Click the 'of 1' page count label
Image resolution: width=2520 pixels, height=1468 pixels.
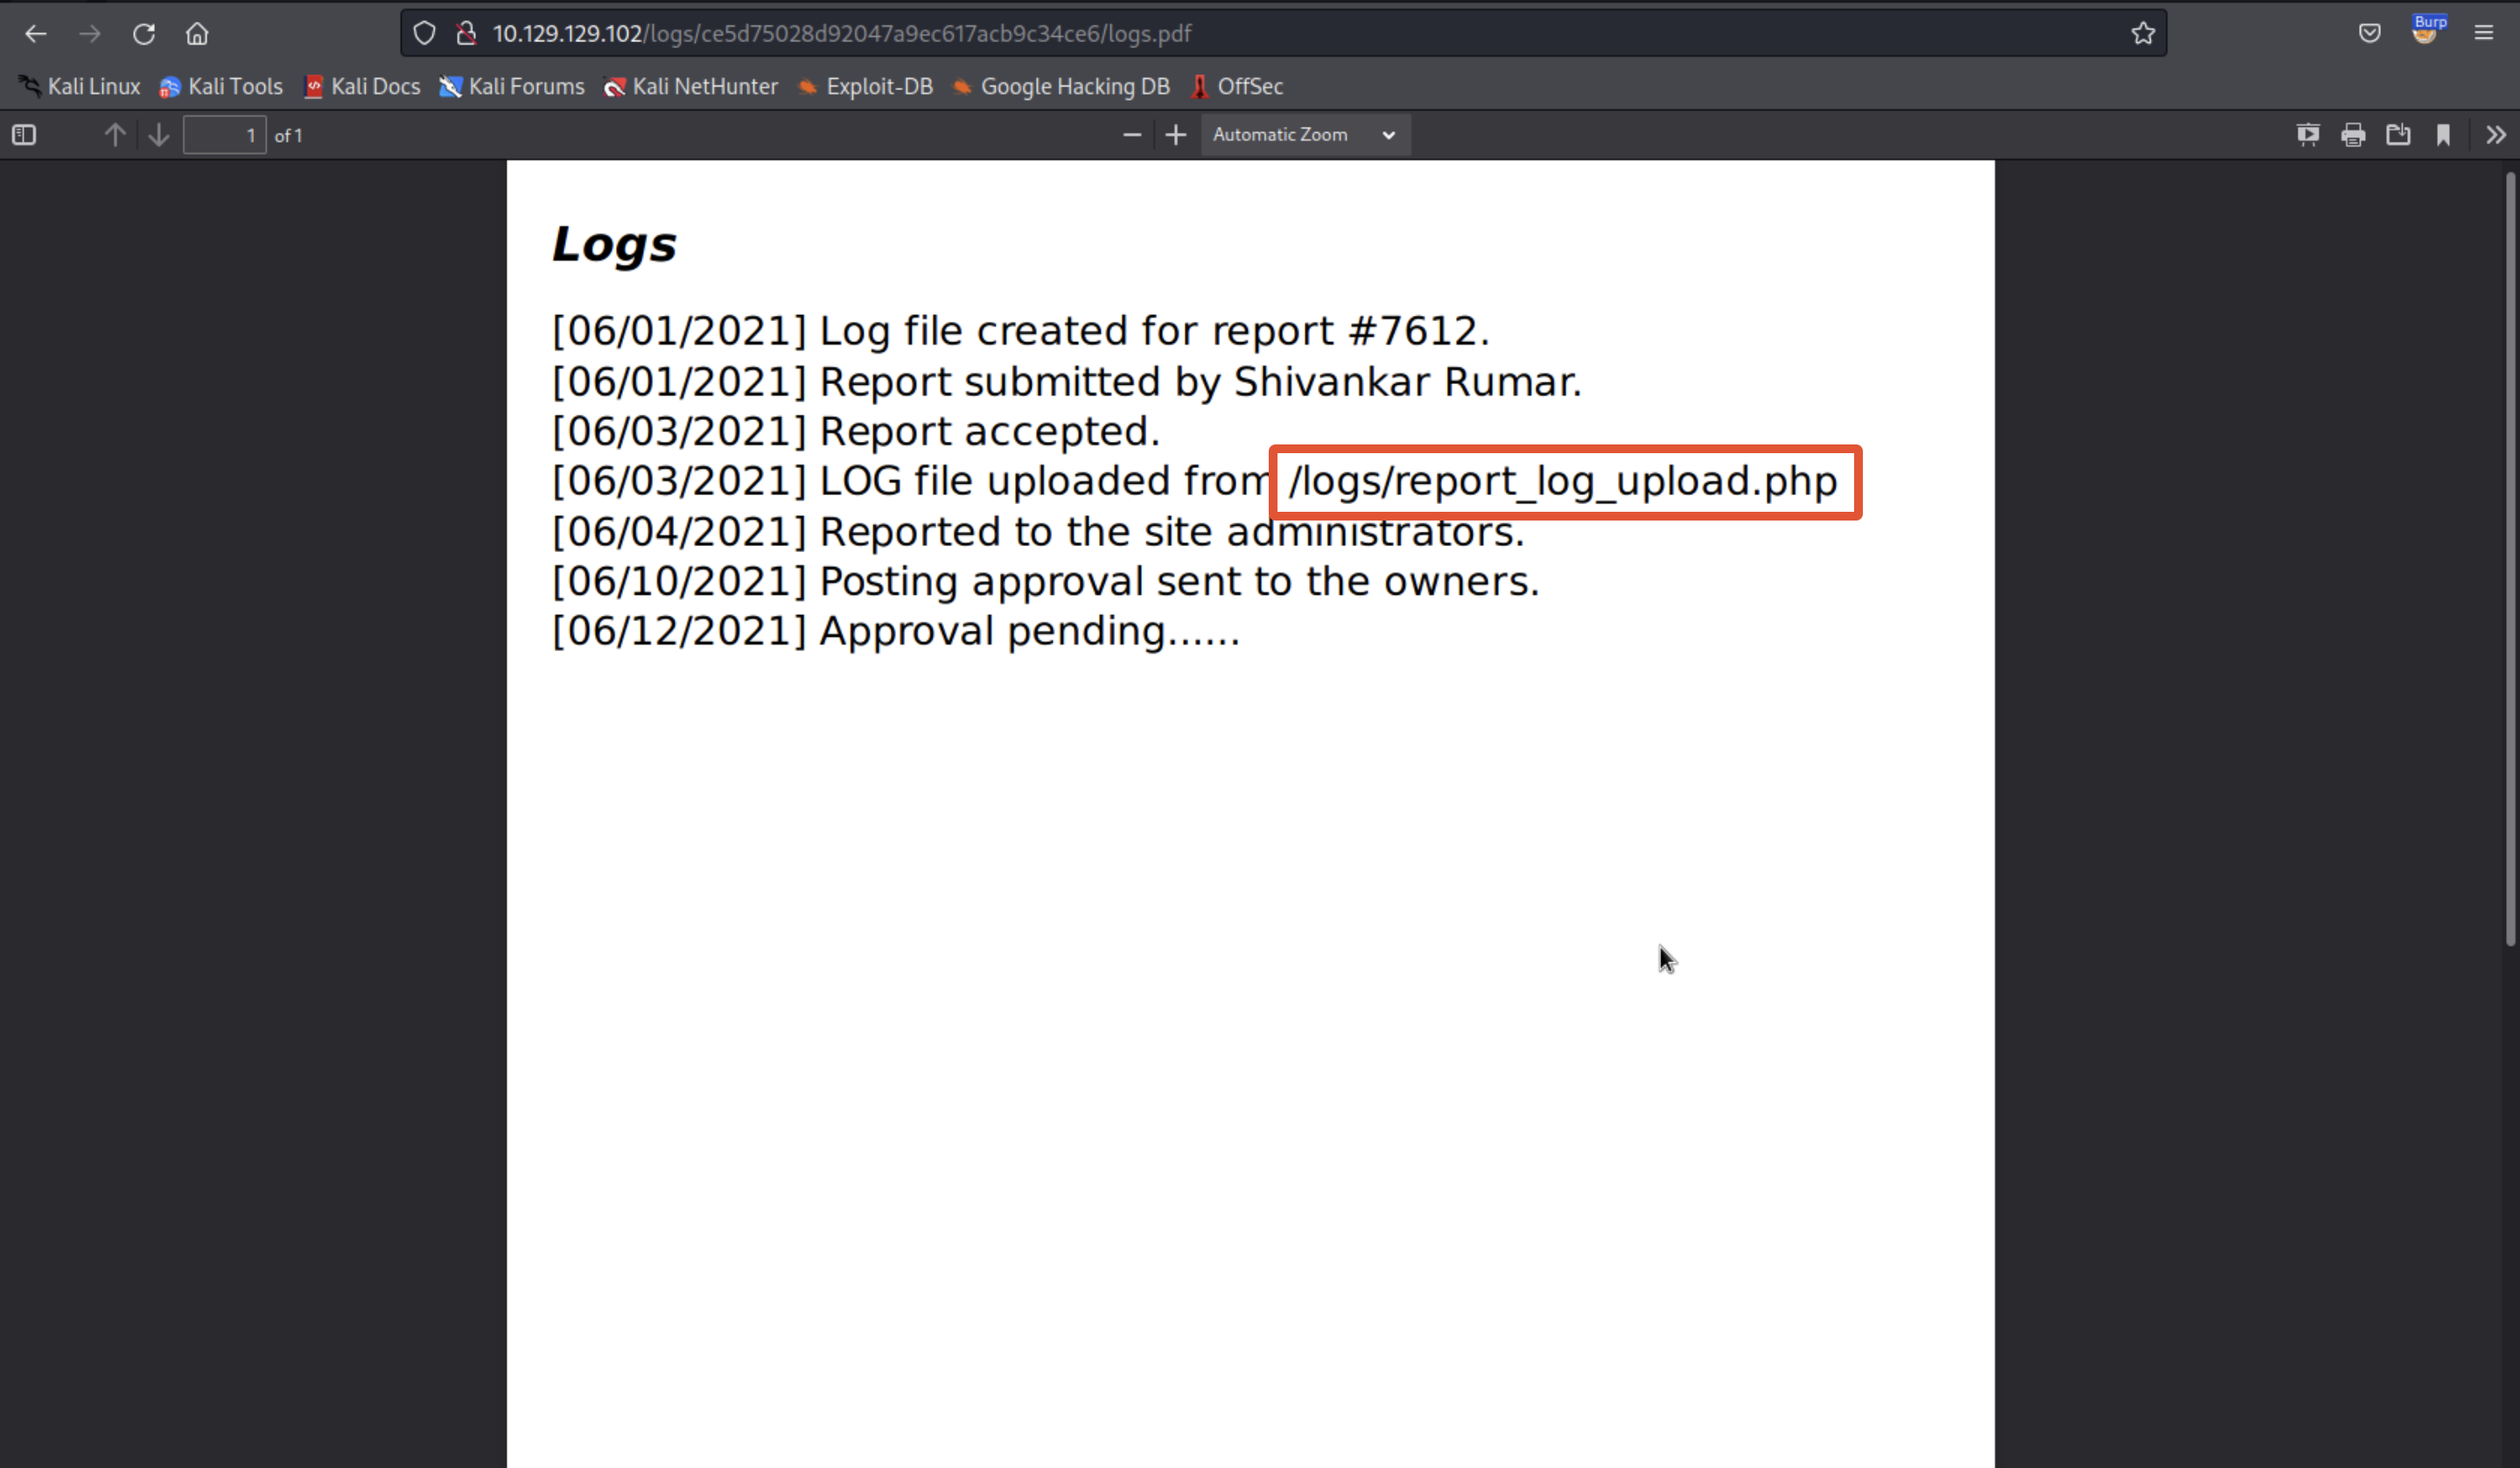[x=288, y=136]
